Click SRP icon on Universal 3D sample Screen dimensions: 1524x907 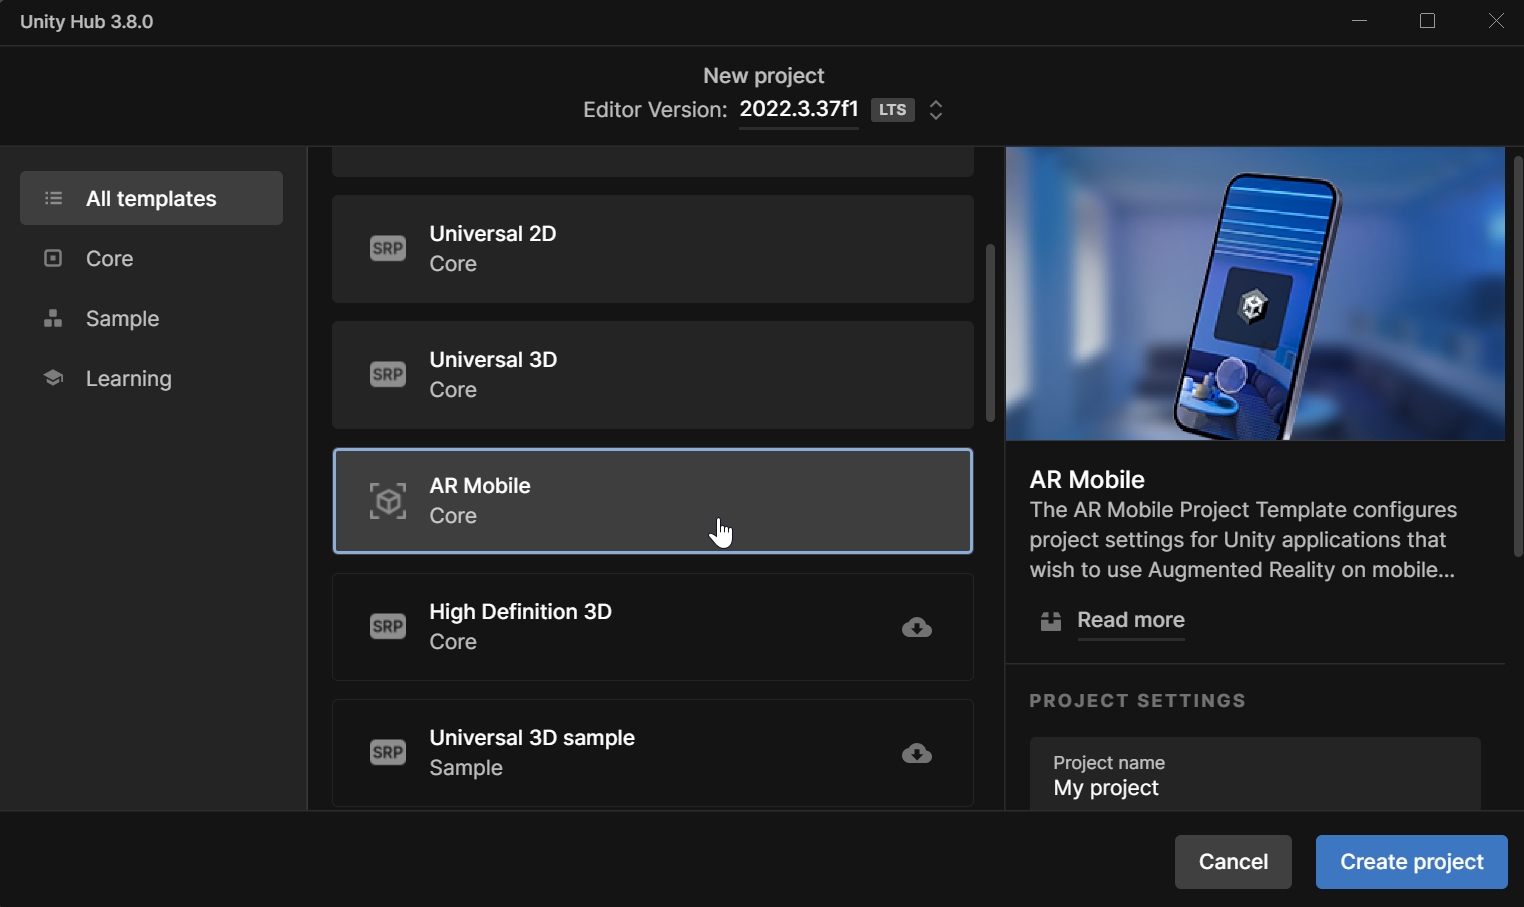[388, 752]
